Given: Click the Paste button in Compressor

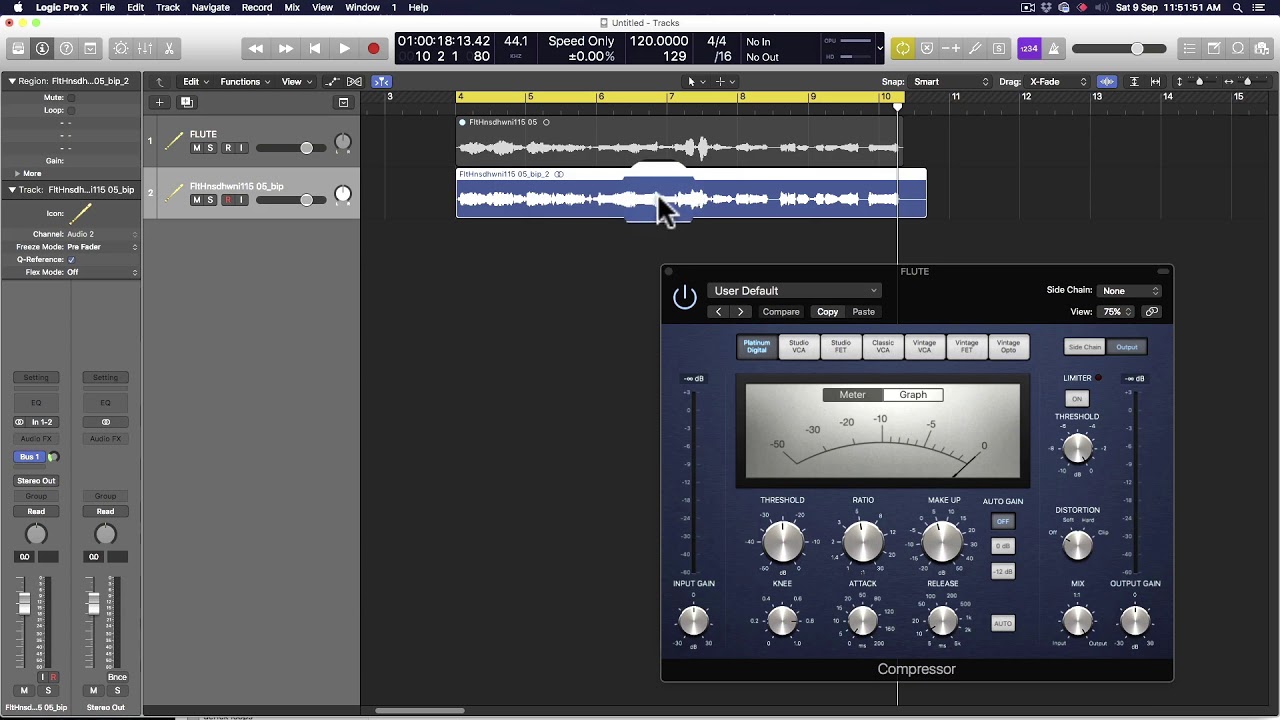Looking at the screenshot, I should (863, 312).
